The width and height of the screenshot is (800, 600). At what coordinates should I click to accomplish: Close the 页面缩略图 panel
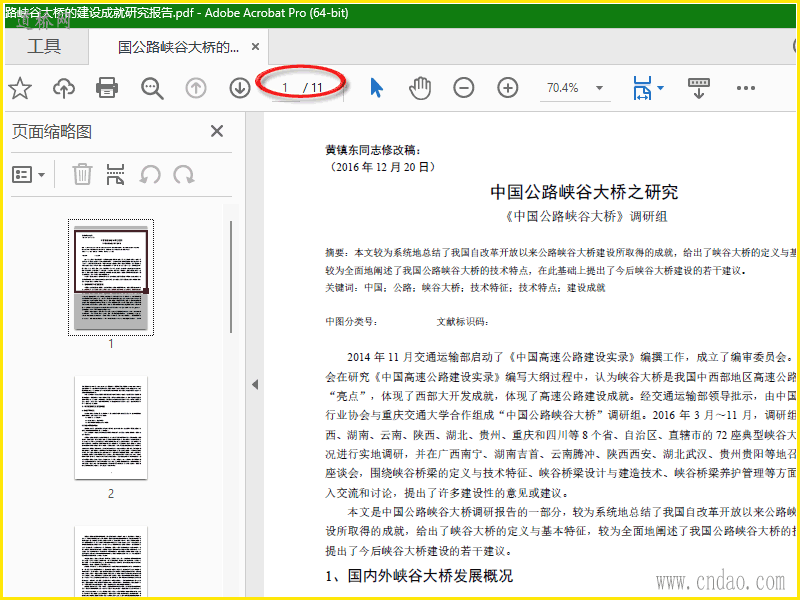coord(217,131)
